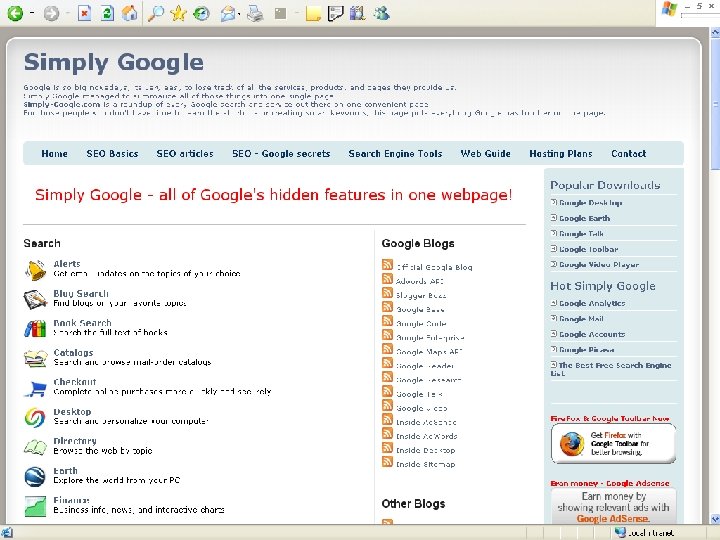Open Google Accounts under Hot Simply Google
Viewport: 720px width, 540px height.
pyautogui.click(x=592, y=334)
